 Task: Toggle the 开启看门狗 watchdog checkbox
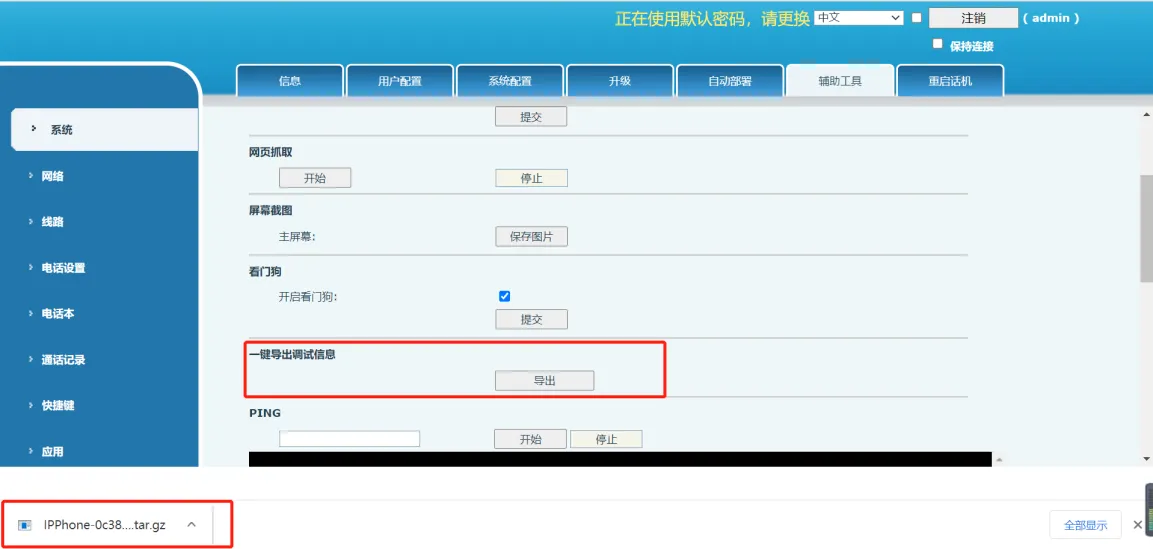(x=504, y=296)
